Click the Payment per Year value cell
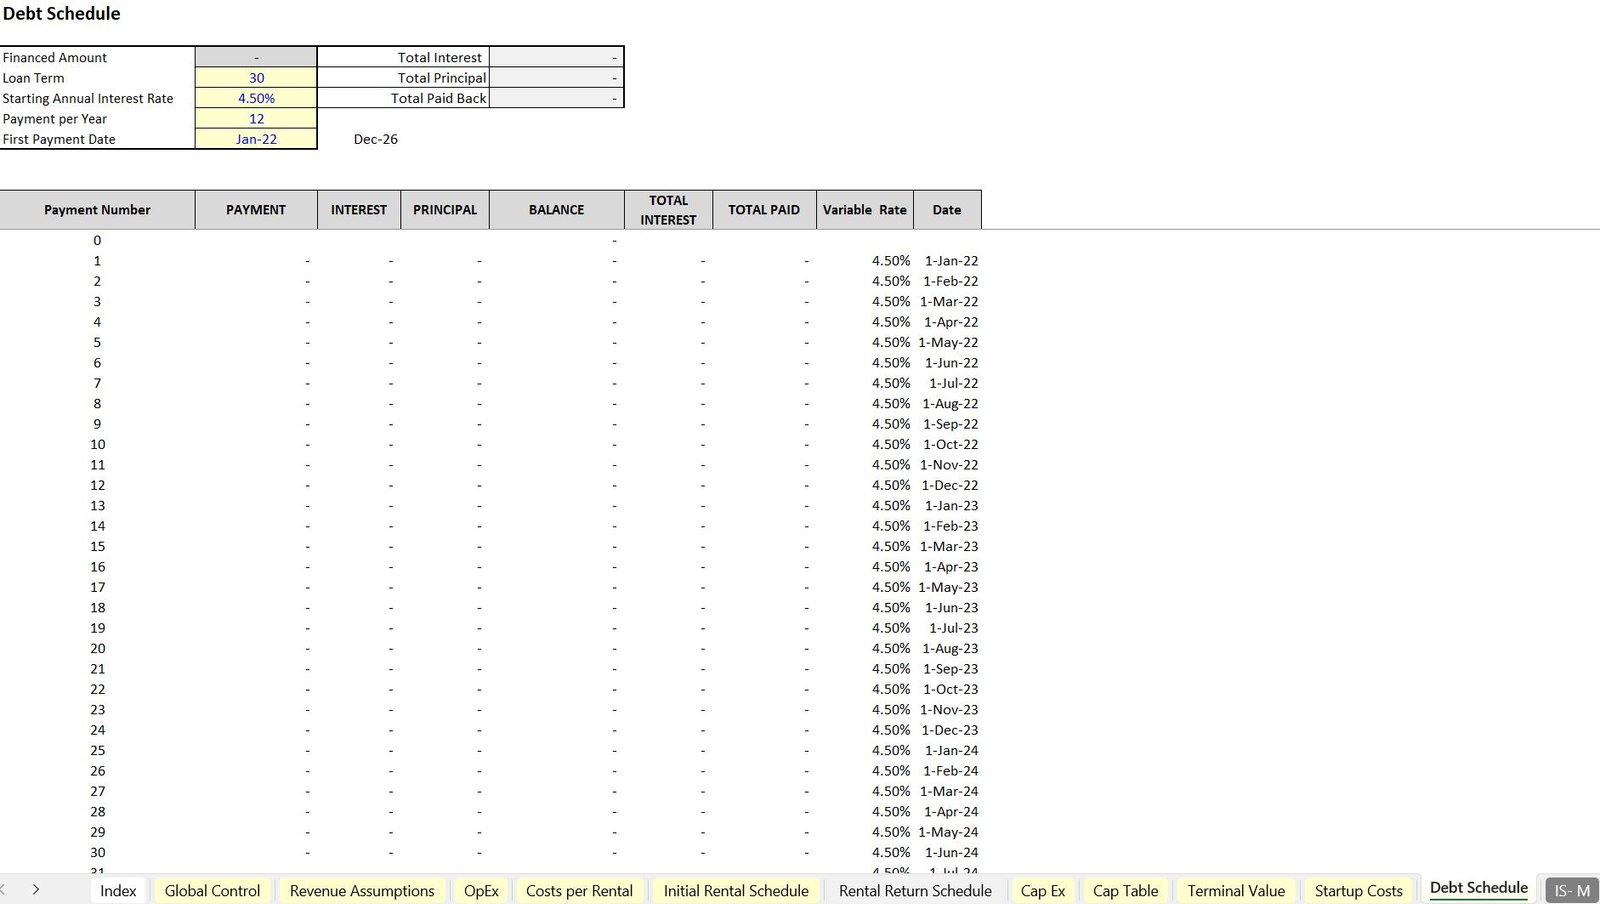This screenshot has width=1600, height=904. [256, 119]
